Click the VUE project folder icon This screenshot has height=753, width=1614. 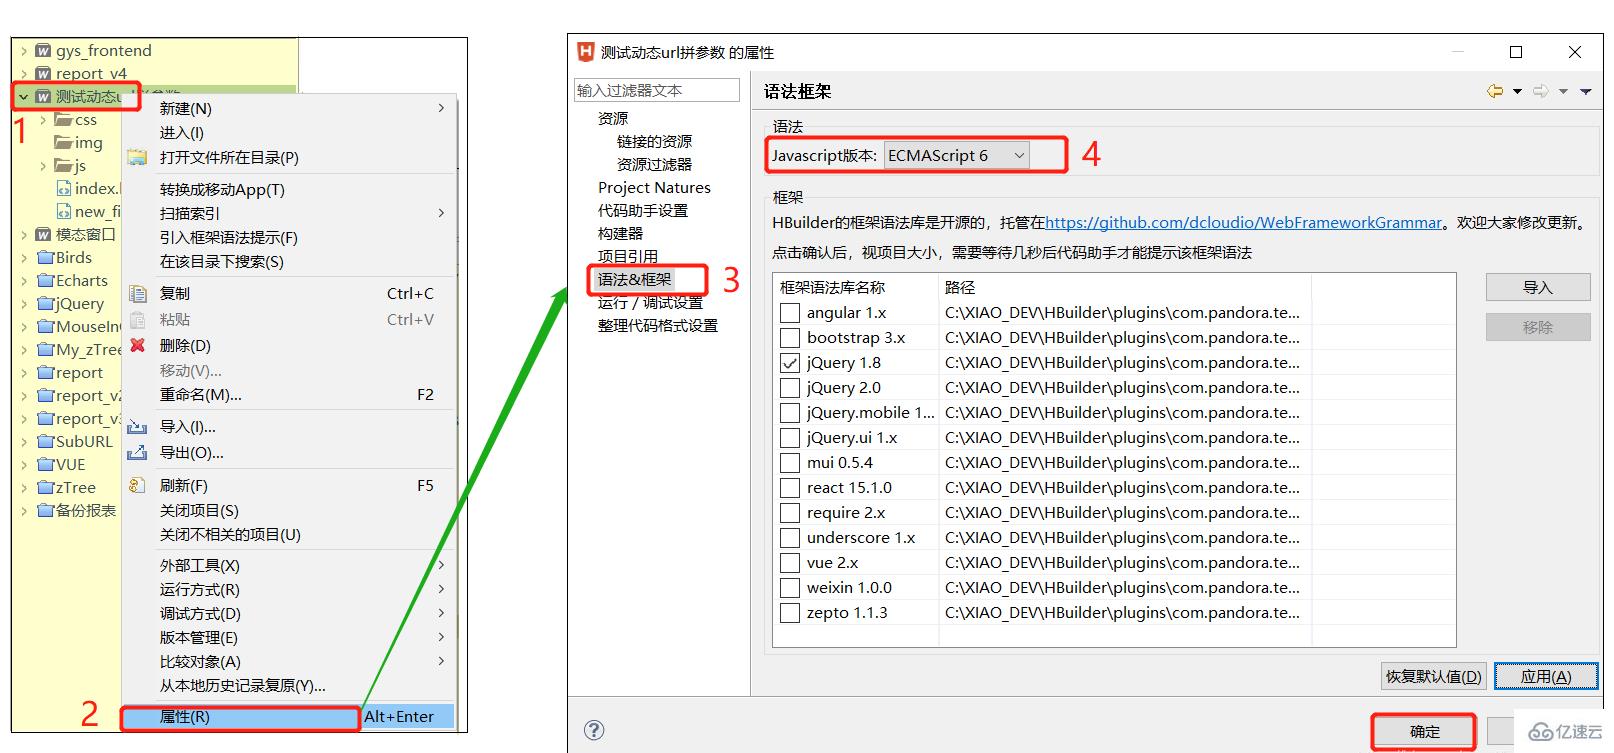(x=45, y=465)
